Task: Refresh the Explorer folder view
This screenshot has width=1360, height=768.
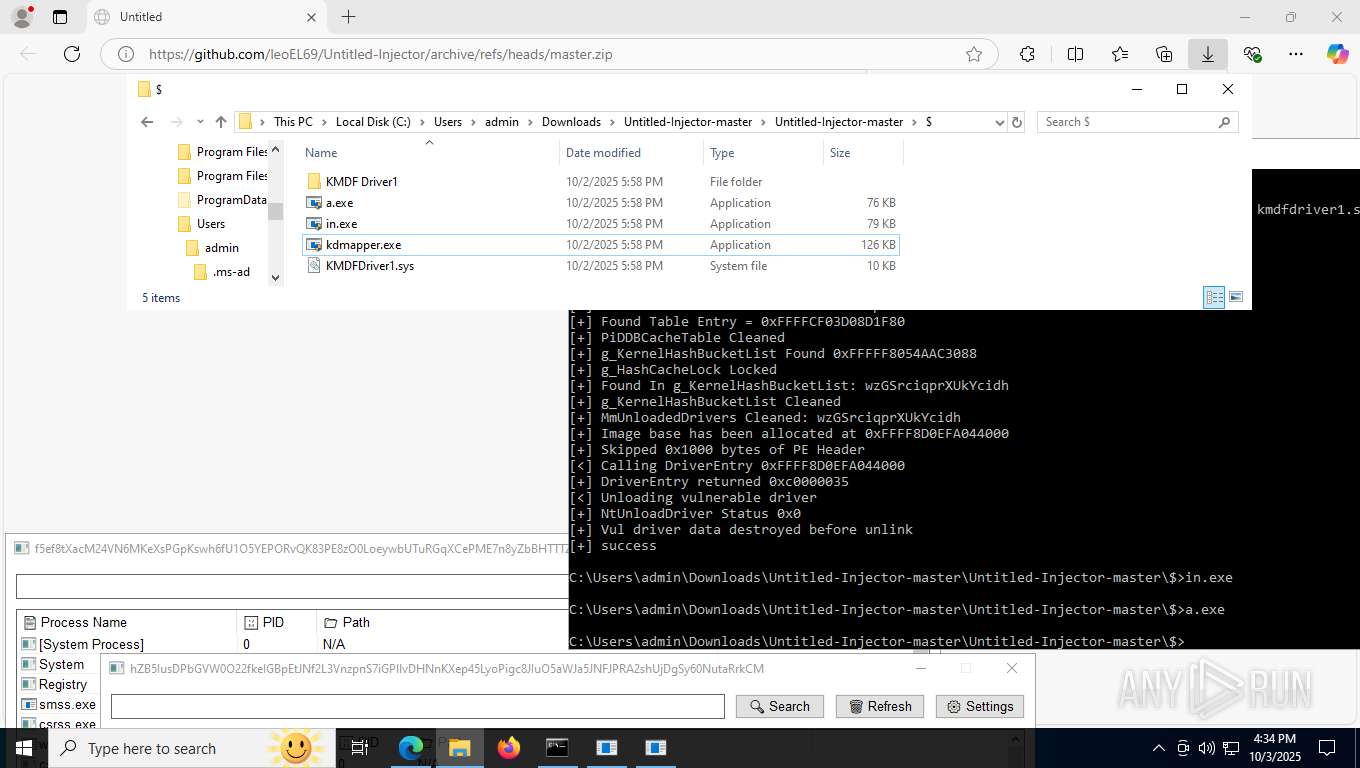Action: [x=1017, y=122]
